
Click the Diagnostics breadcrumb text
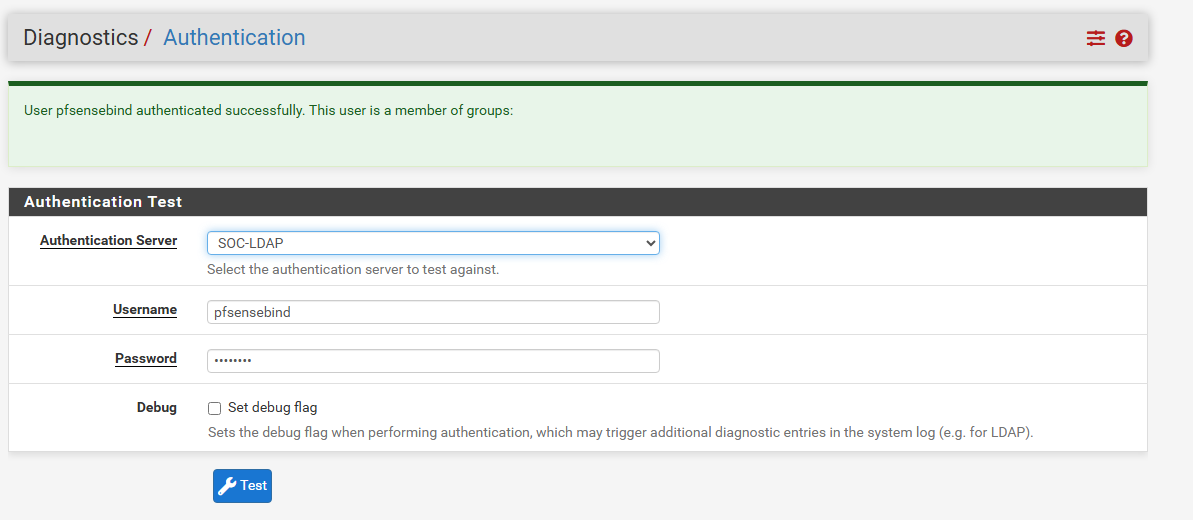pos(81,37)
